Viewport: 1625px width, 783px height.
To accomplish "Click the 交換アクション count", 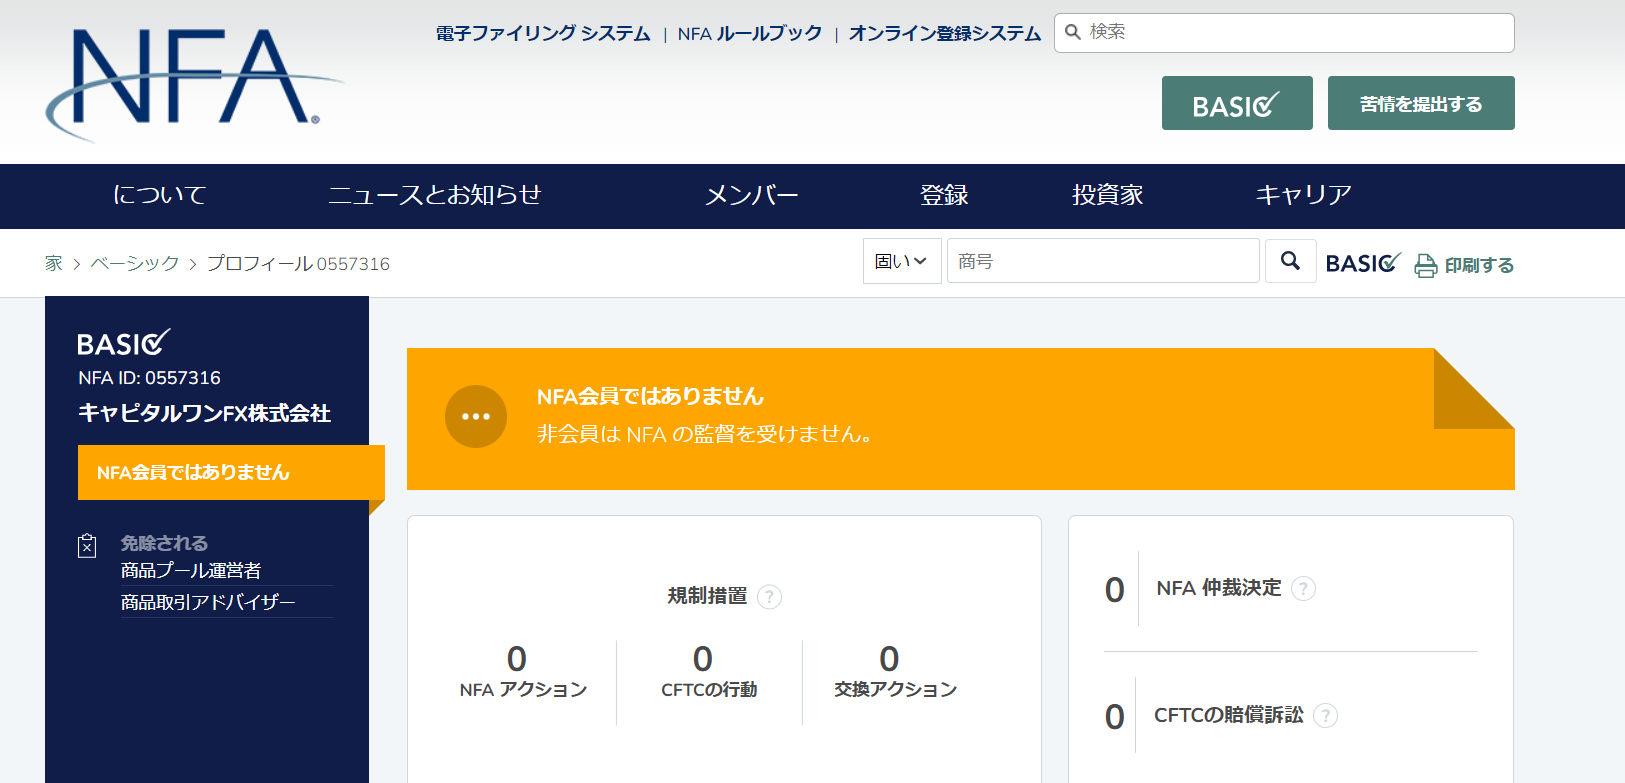I will (x=889, y=659).
